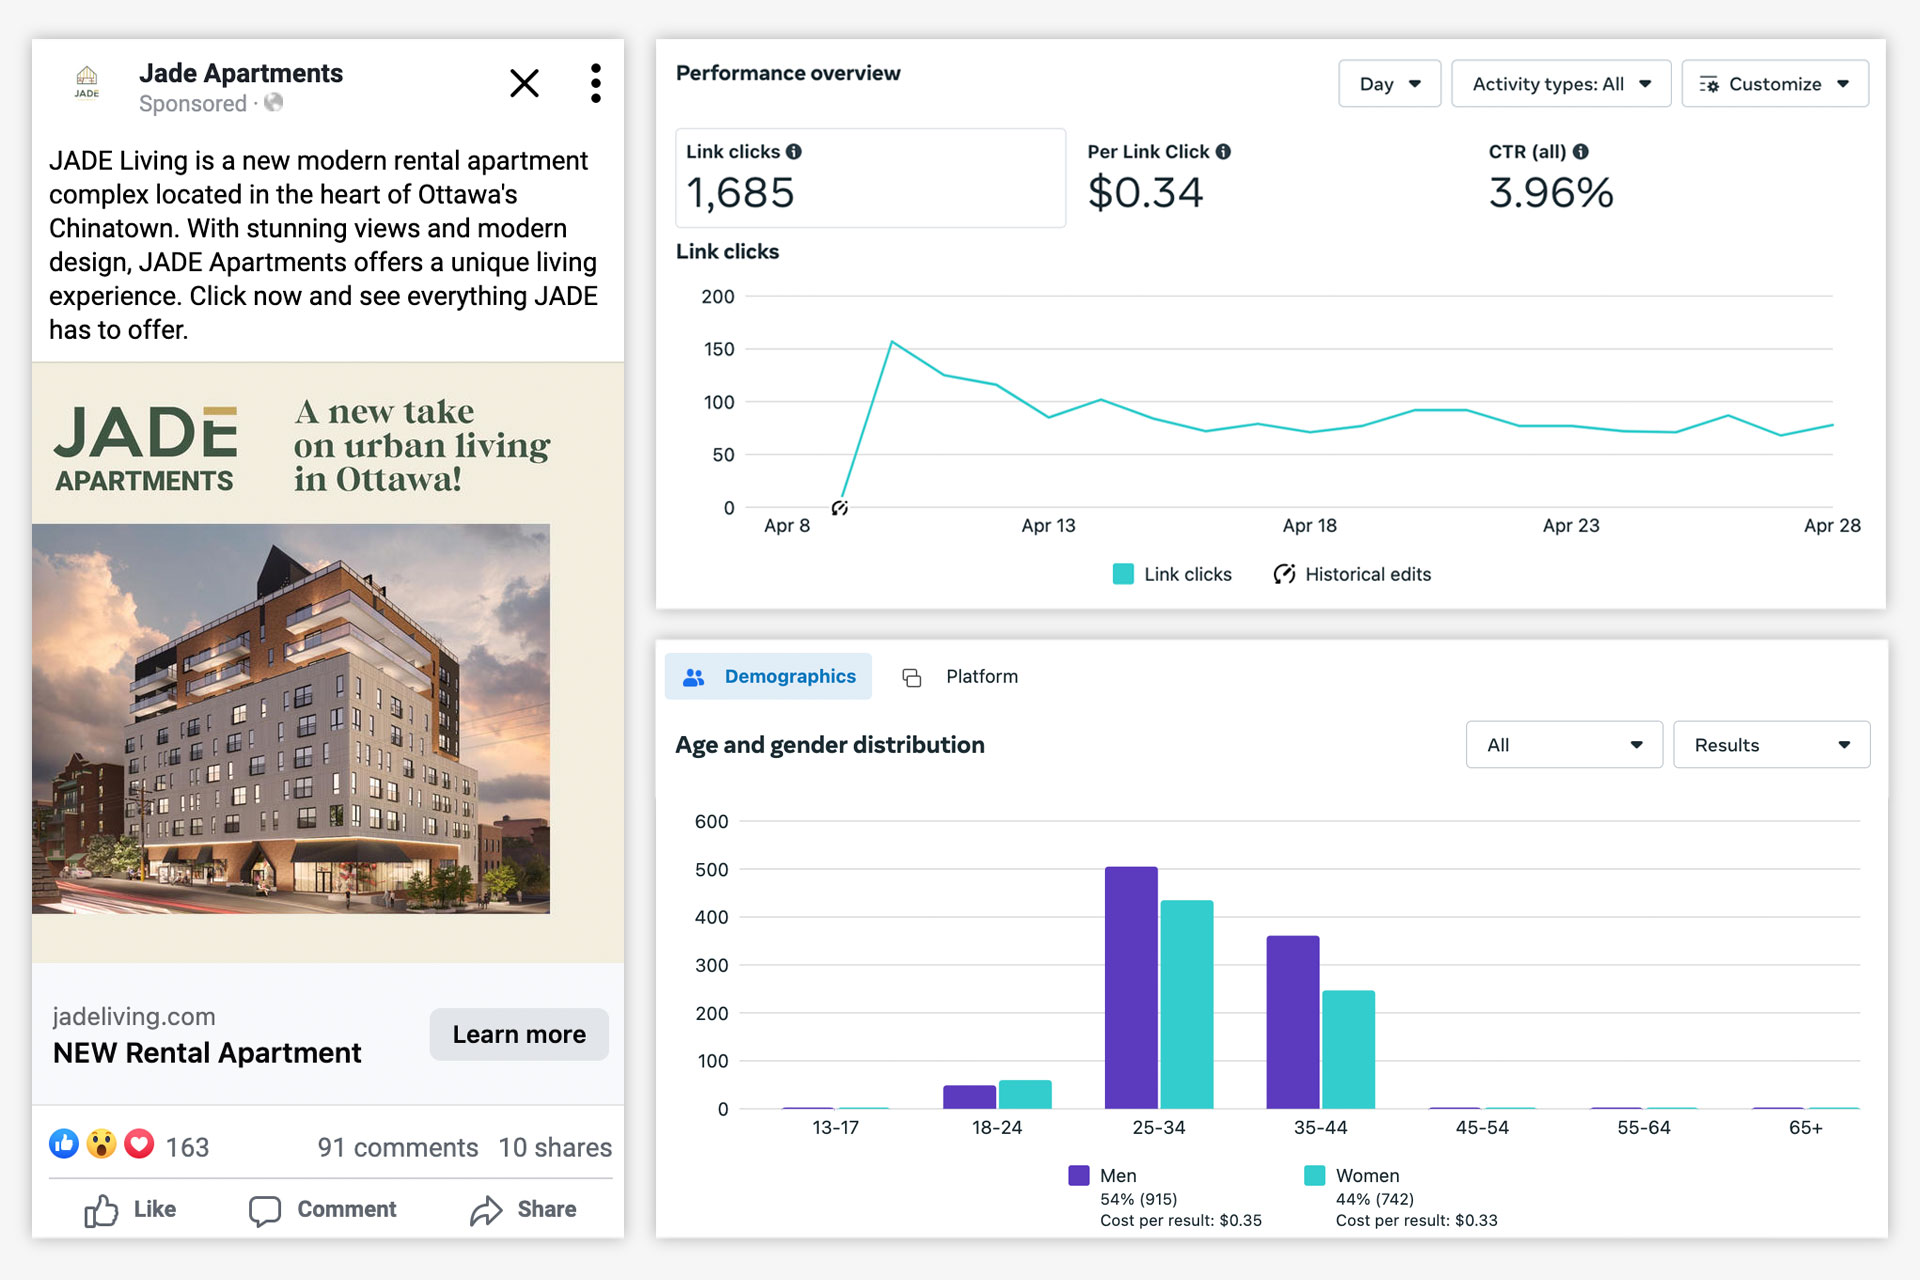Click the X icon on the ad
This screenshot has width=1920, height=1280.
[524, 83]
